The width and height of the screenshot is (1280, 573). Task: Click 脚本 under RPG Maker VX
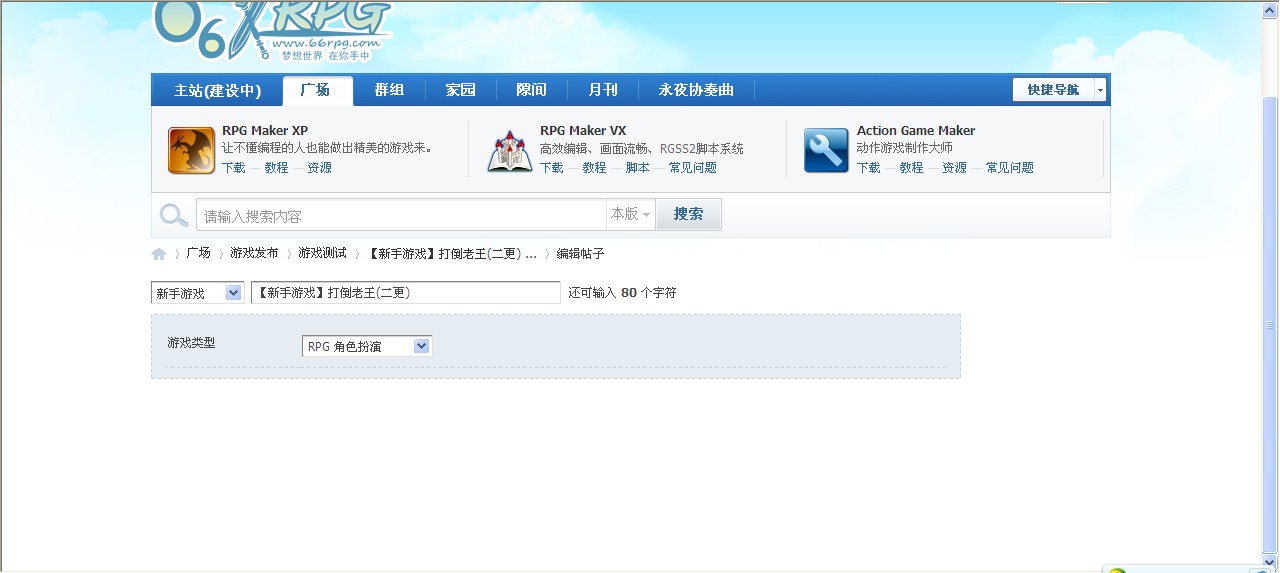pyautogui.click(x=637, y=168)
